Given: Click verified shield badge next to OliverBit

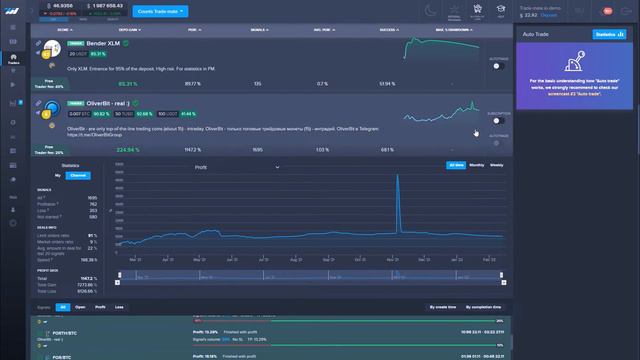Looking at the screenshot, I should point(136,103).
